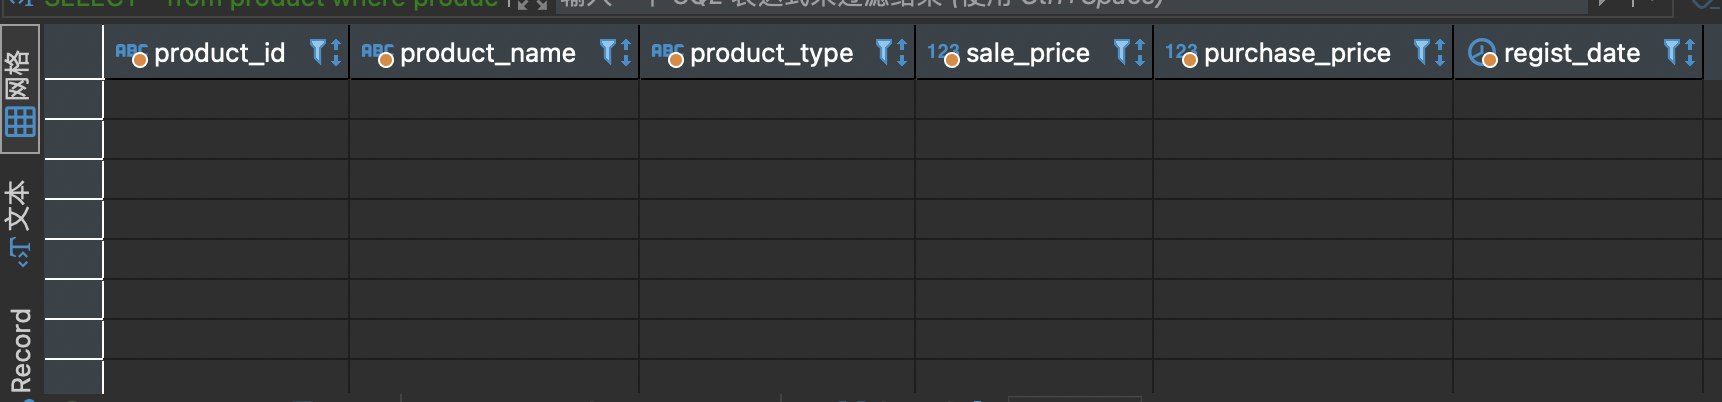Click the clock type icon of regist_date
Image resolution: width=1722 pixels, height=402 pixels.
pos(1482,52)
